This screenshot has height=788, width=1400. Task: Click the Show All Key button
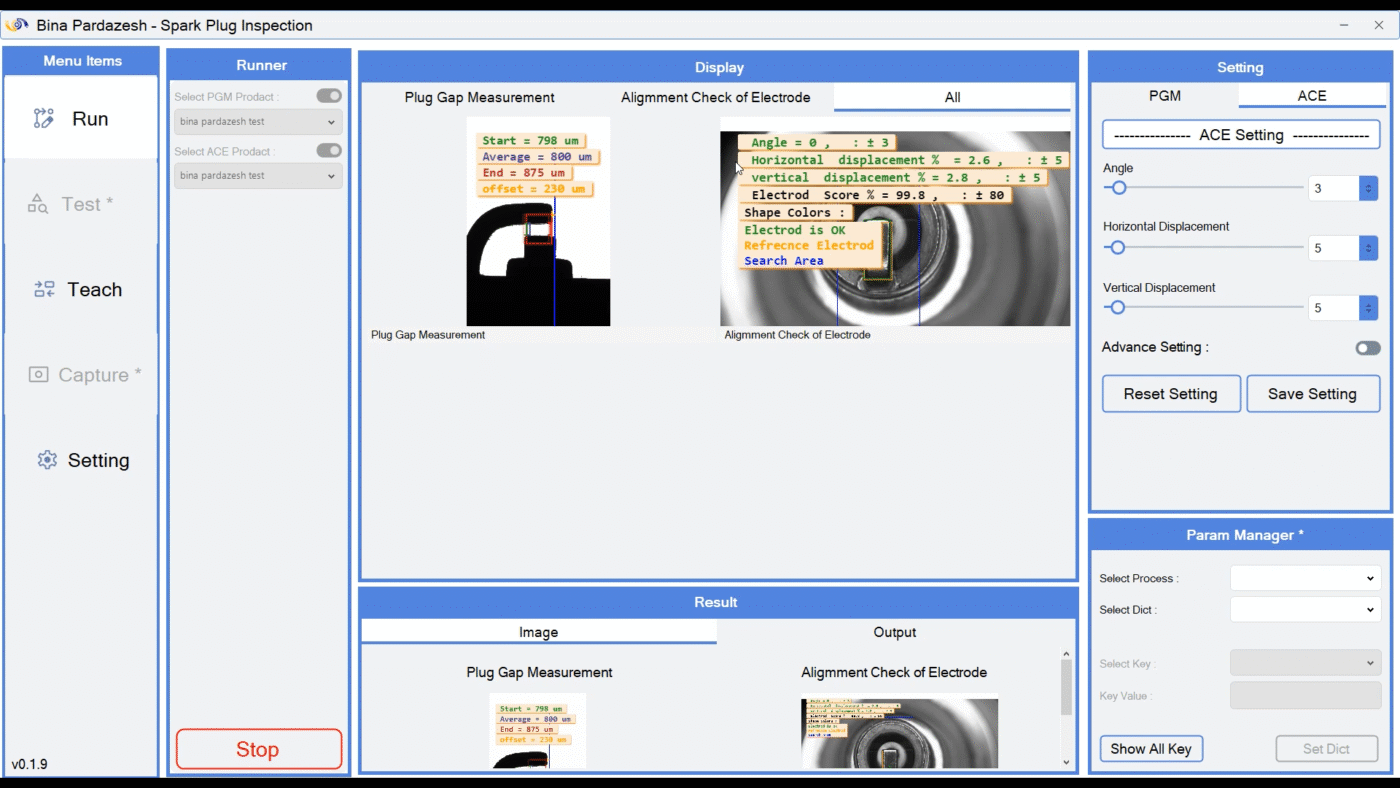[x=1150, y=749]
